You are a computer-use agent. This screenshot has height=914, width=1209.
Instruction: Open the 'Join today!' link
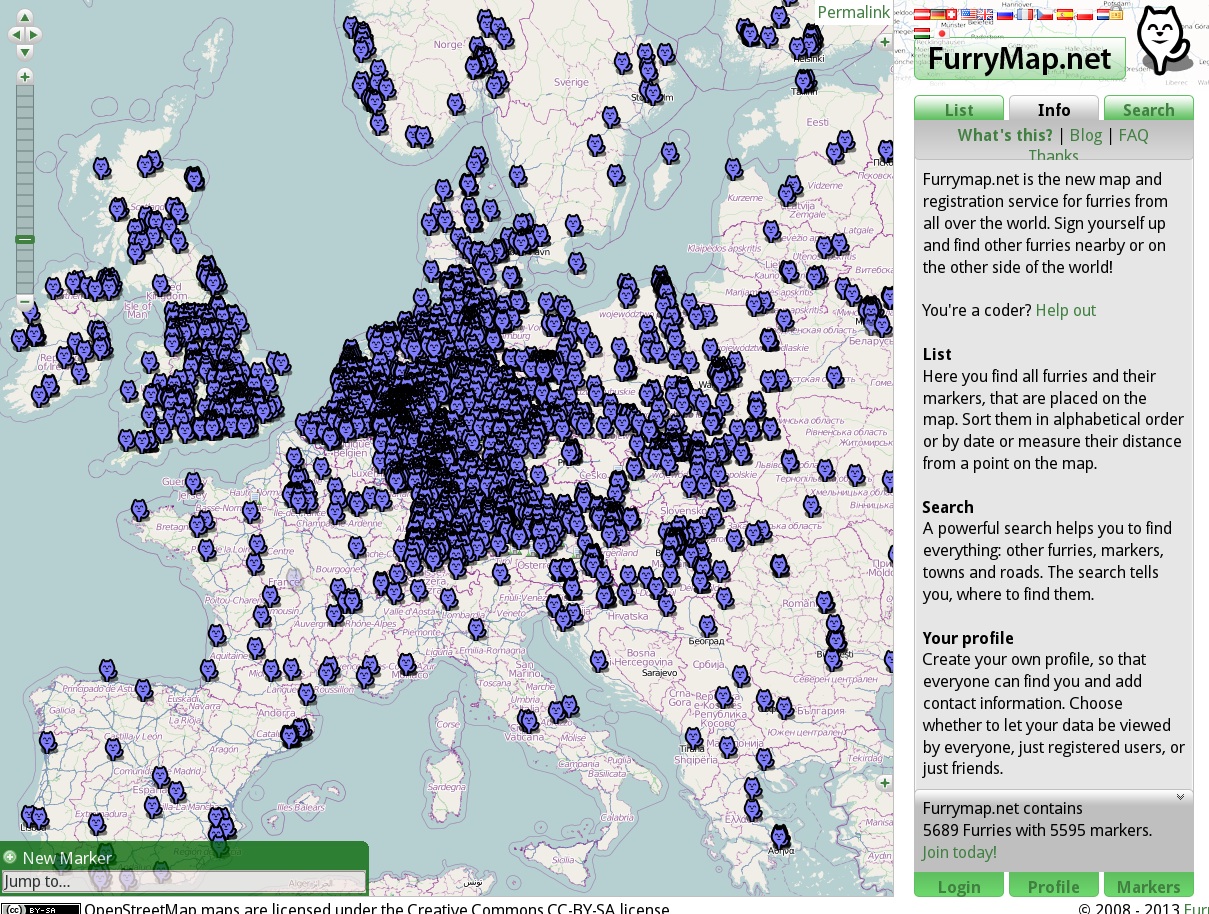(x=959, y=852)
